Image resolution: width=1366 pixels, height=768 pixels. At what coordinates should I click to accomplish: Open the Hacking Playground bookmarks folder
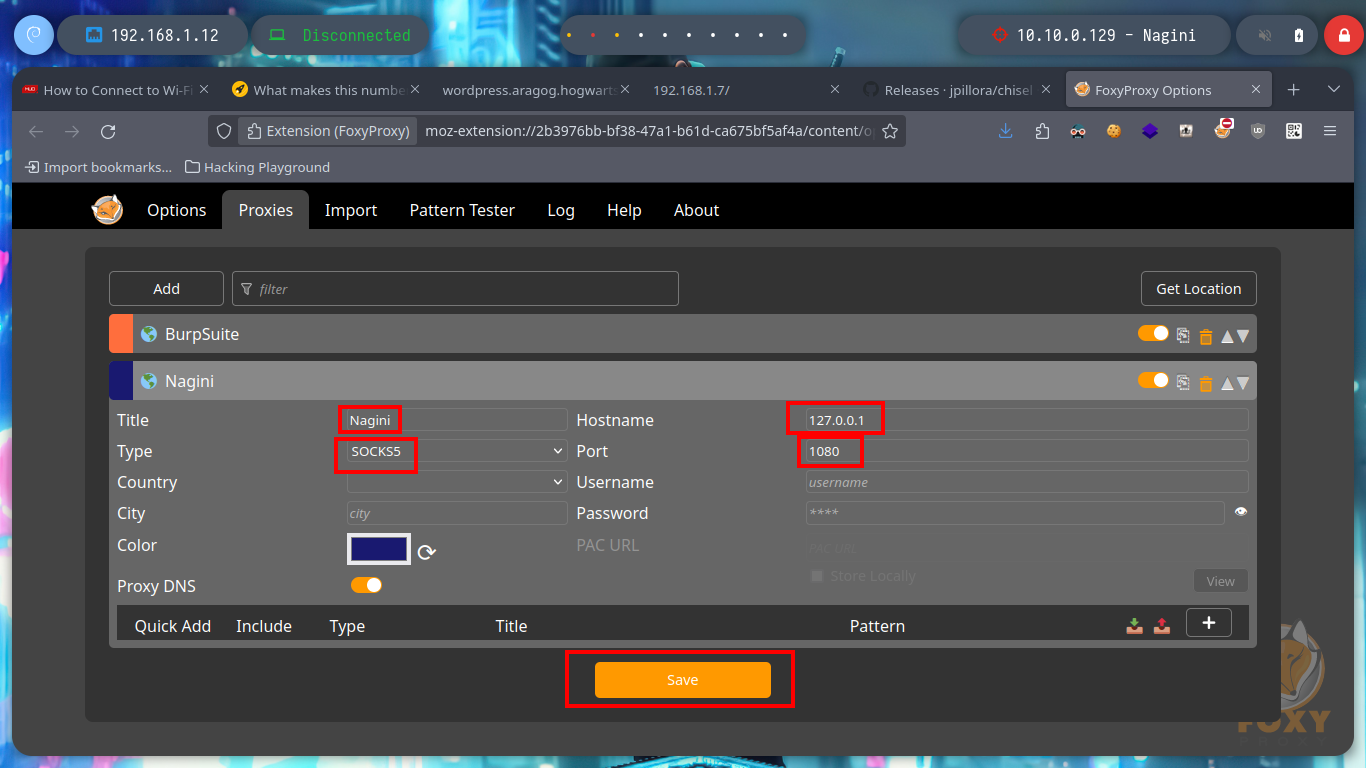(x=258, y=167)
